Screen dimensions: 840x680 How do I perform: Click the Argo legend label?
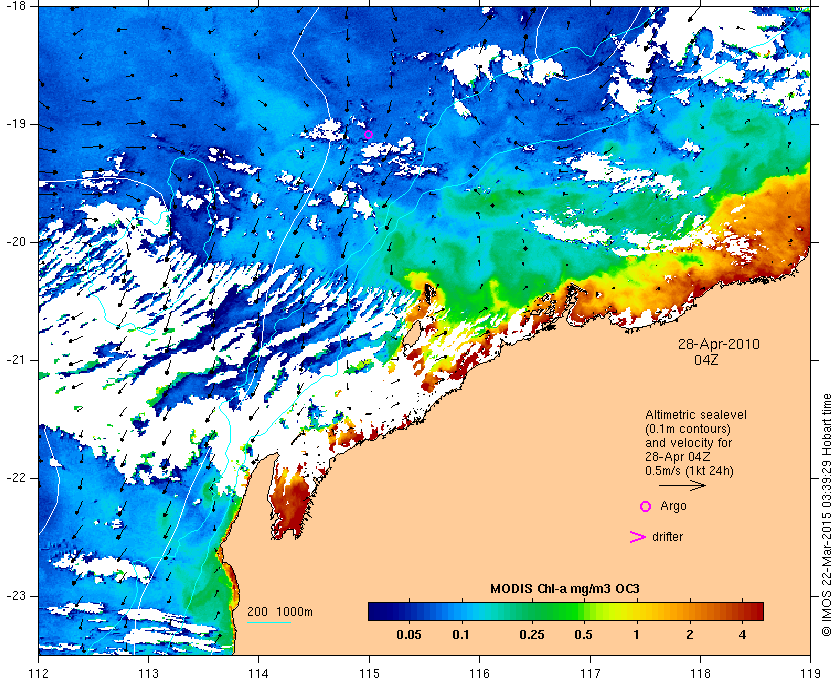[x=673, y=506]
